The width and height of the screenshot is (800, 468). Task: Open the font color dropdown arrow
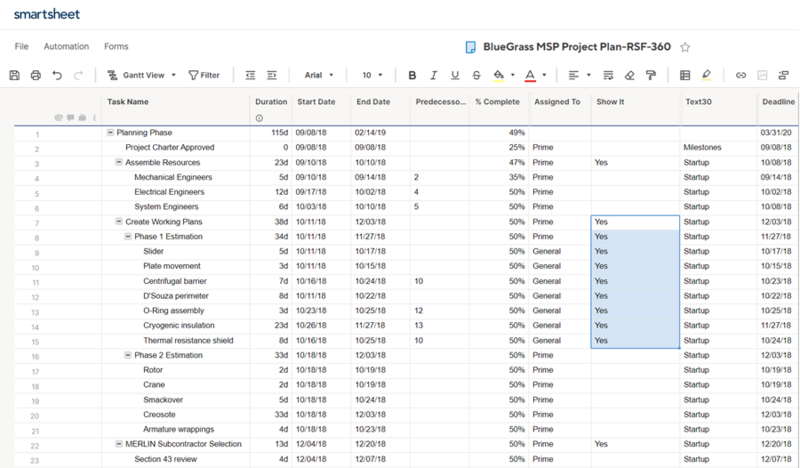click(x=544, y=75)
